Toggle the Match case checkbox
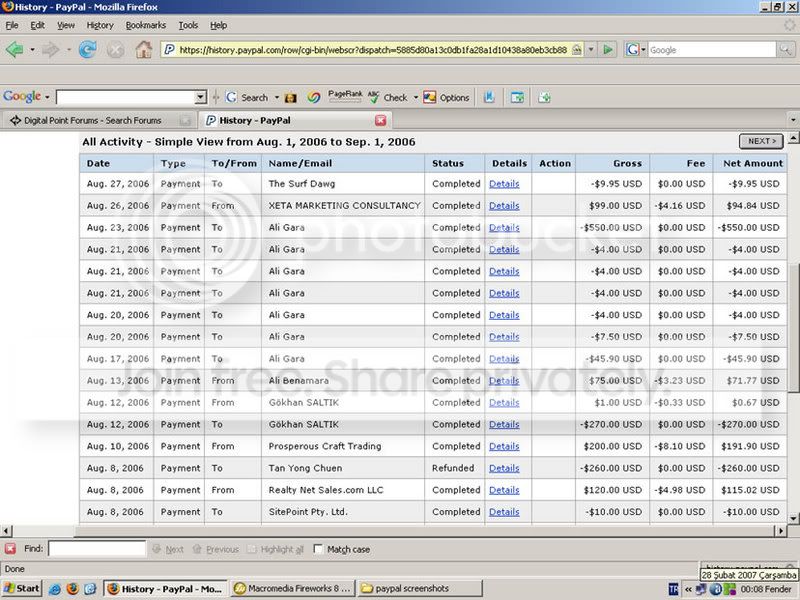 click(318, 549)
